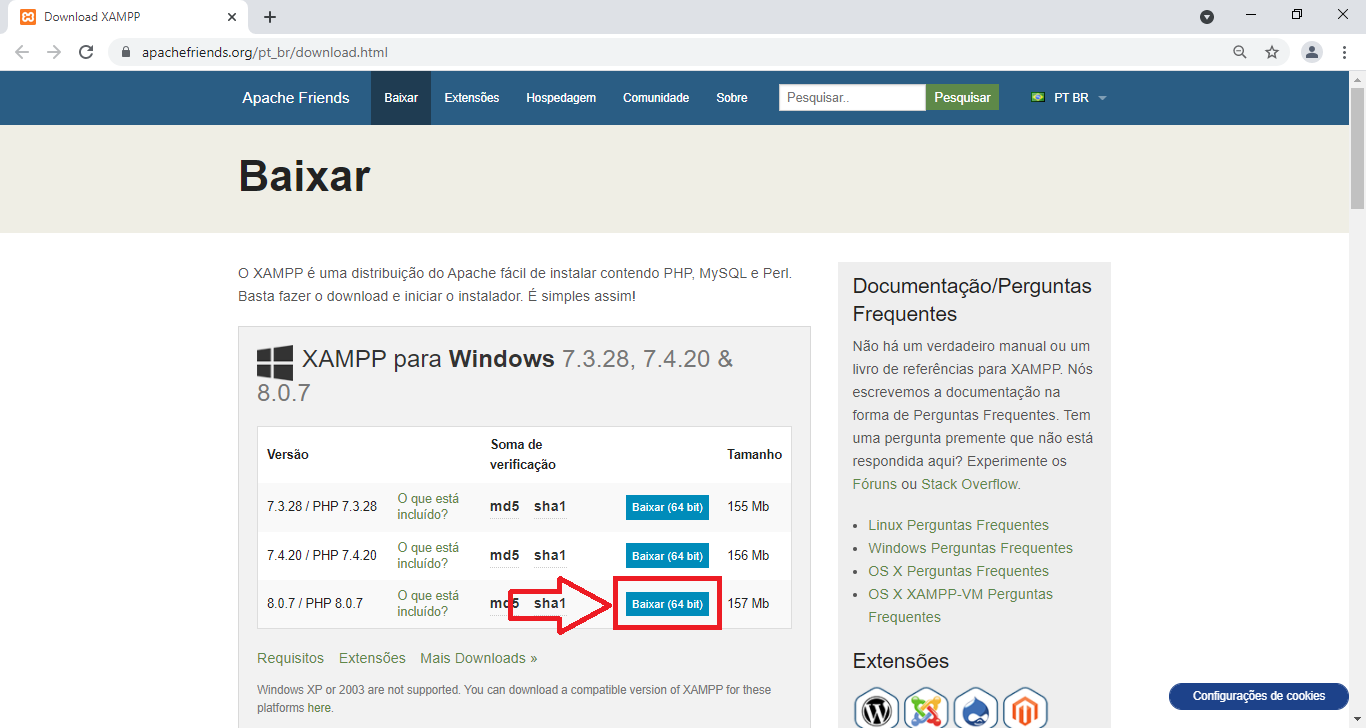This screenshot has height=728, width=1366.
Task: Expand the PT BR language dropdown
Action: (1070, 98)
